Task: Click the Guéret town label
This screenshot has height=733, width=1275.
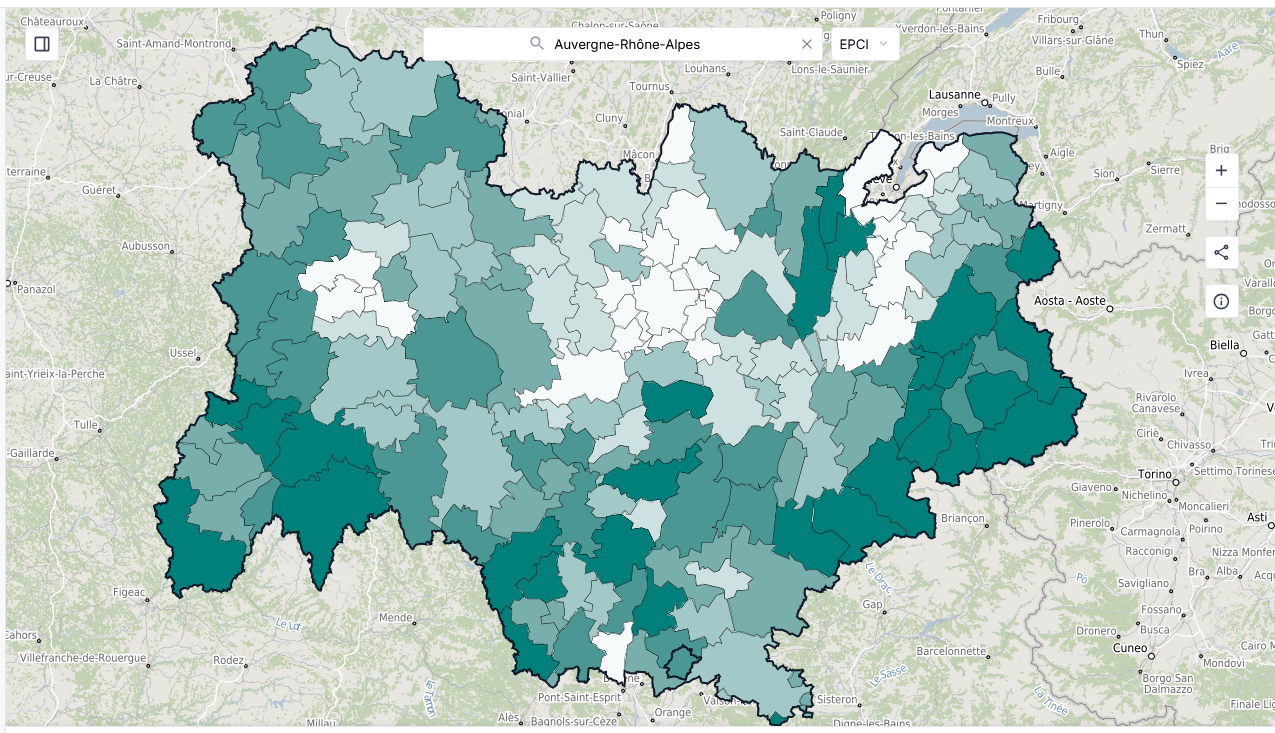Action: (x=99, y=189)
